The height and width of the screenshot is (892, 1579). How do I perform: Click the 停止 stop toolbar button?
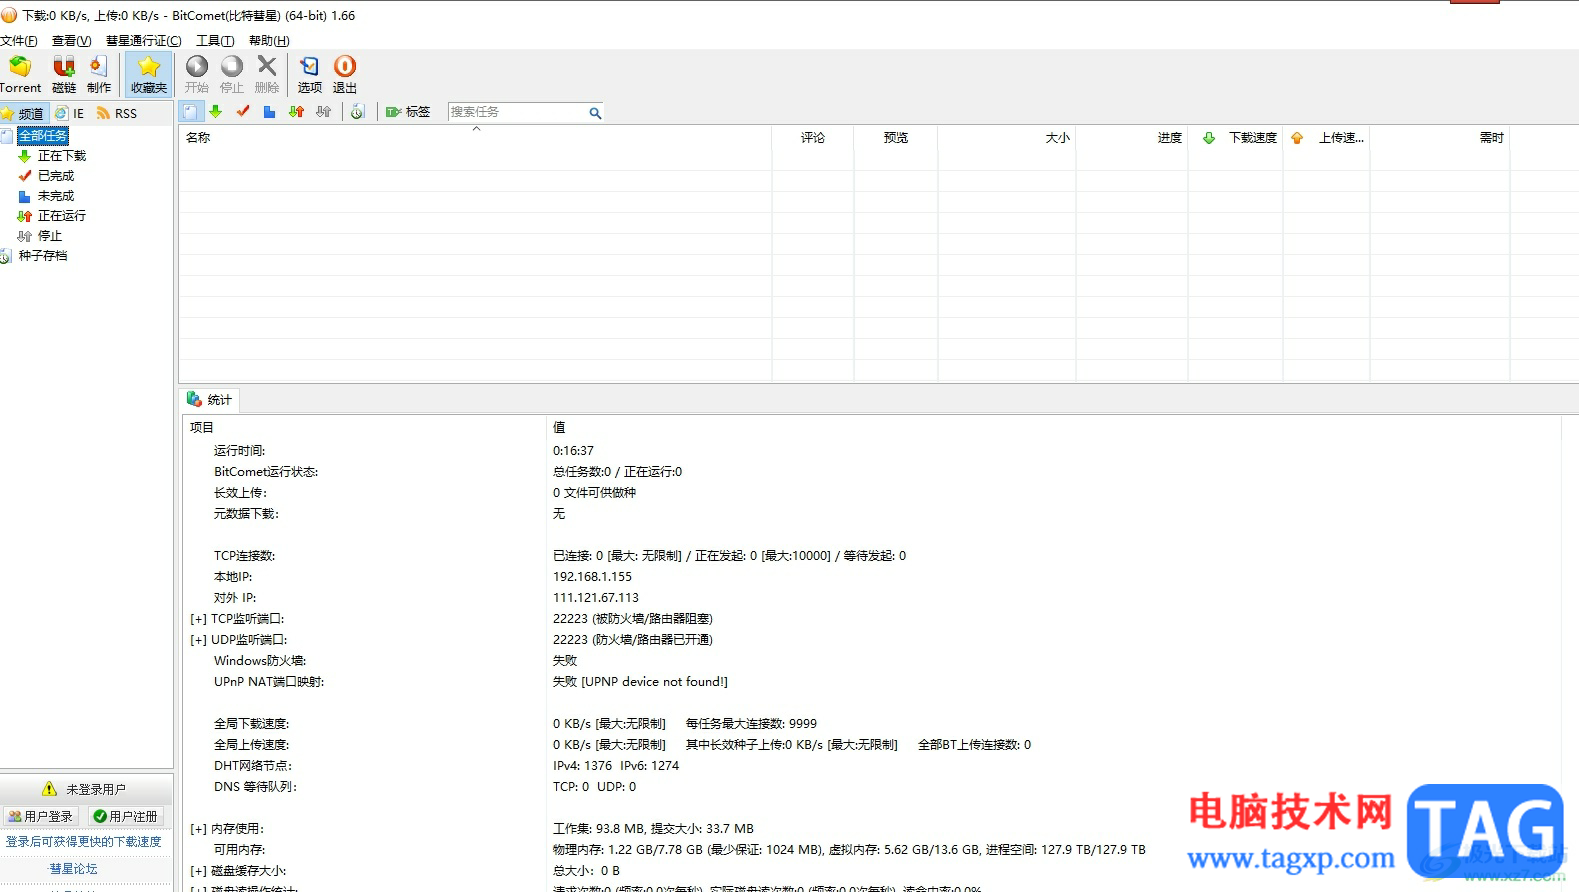click(232, 74)
